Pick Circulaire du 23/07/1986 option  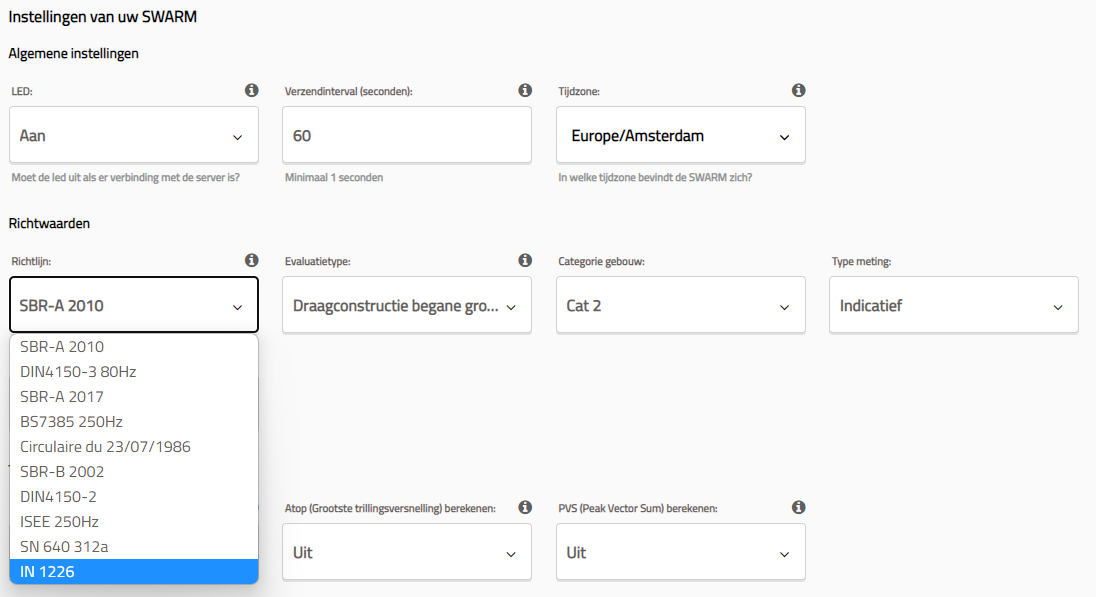tap(134, 447)
